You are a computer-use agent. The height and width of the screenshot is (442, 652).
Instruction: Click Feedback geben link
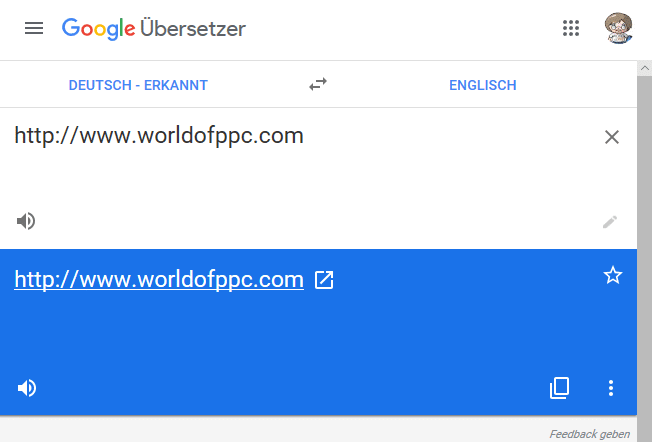pyautogui.click(x=589, y=434)
